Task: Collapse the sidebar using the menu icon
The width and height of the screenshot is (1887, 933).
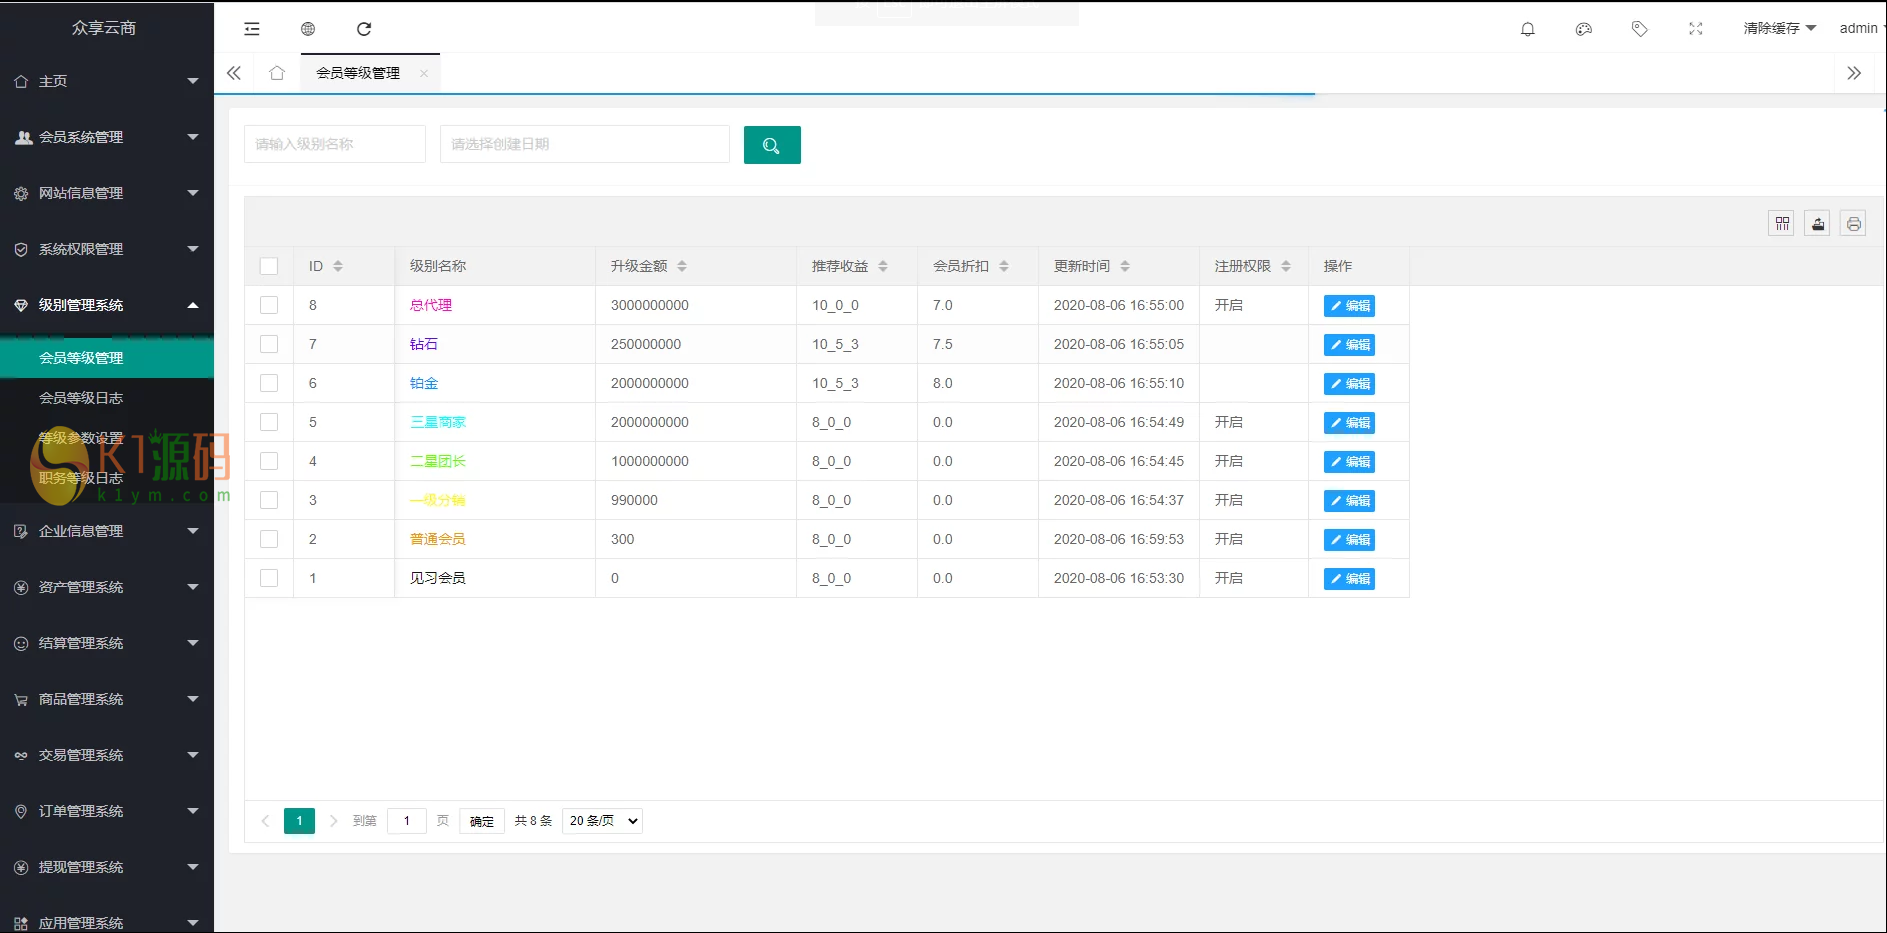Action: (x=252, y=29)
